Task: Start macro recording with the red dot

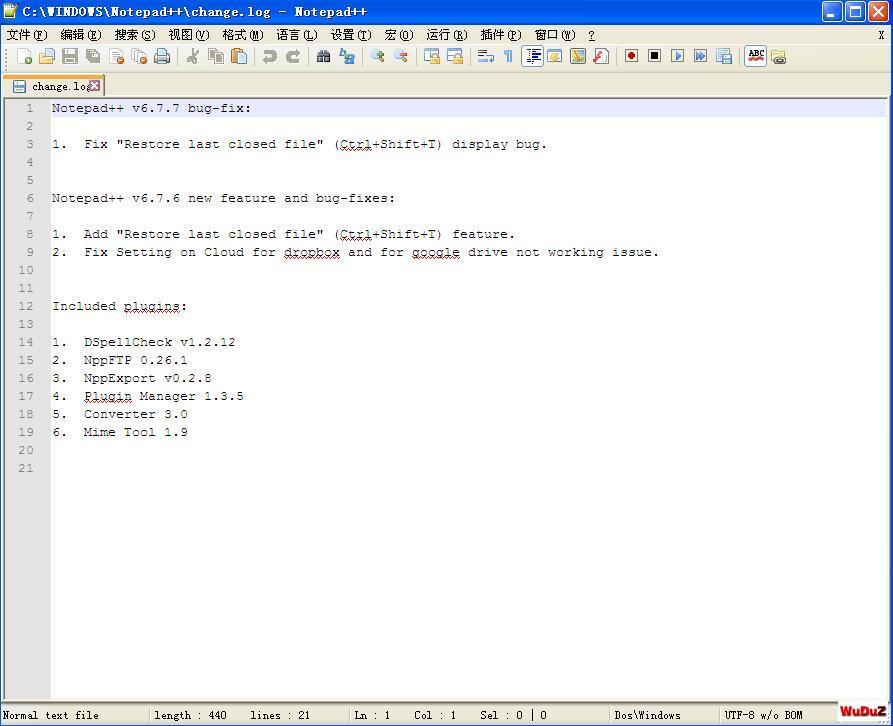Action: (x=631, y=56)
